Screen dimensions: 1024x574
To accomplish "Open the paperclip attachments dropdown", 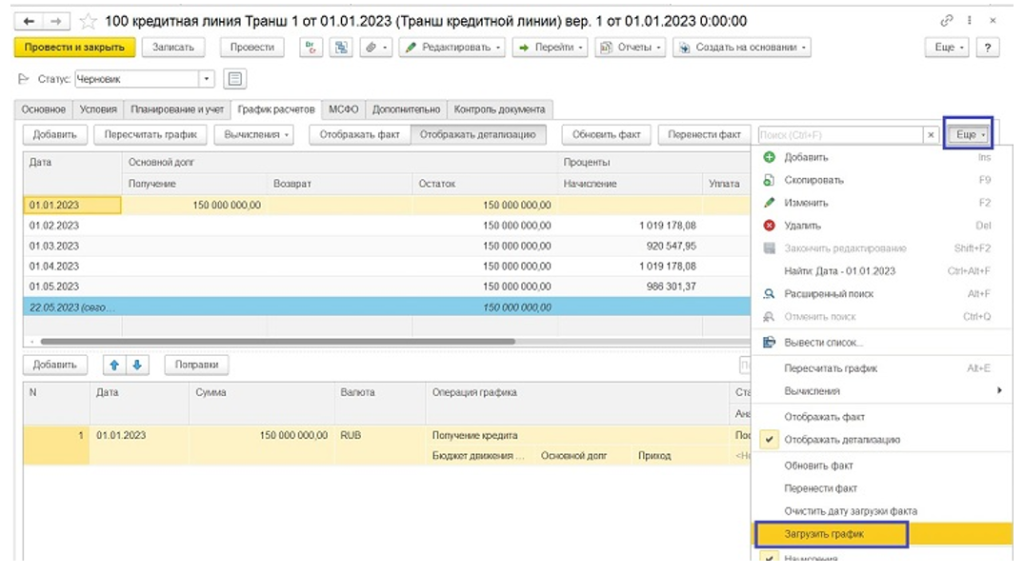I will (376, 47).
